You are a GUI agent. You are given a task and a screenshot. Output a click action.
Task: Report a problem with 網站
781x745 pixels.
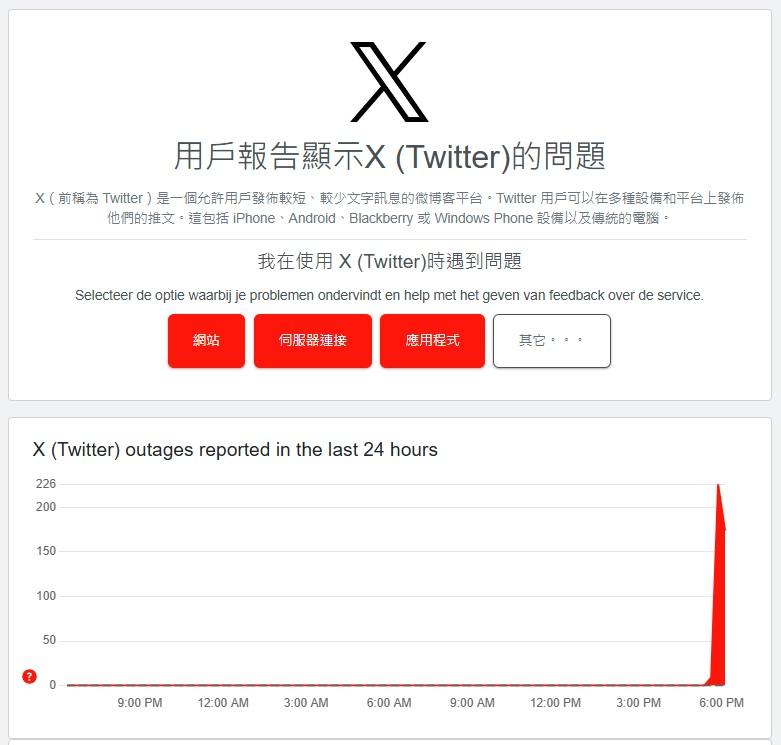click(x=206, y=341)
